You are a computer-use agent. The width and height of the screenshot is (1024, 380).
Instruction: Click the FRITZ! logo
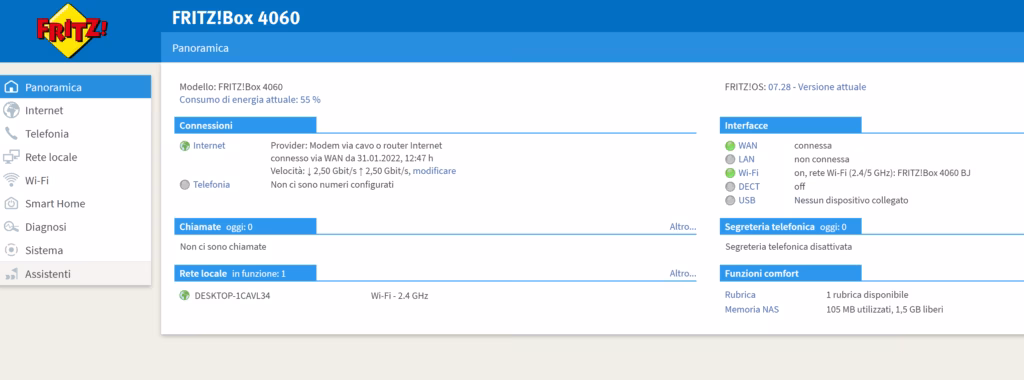coord(72,30)
